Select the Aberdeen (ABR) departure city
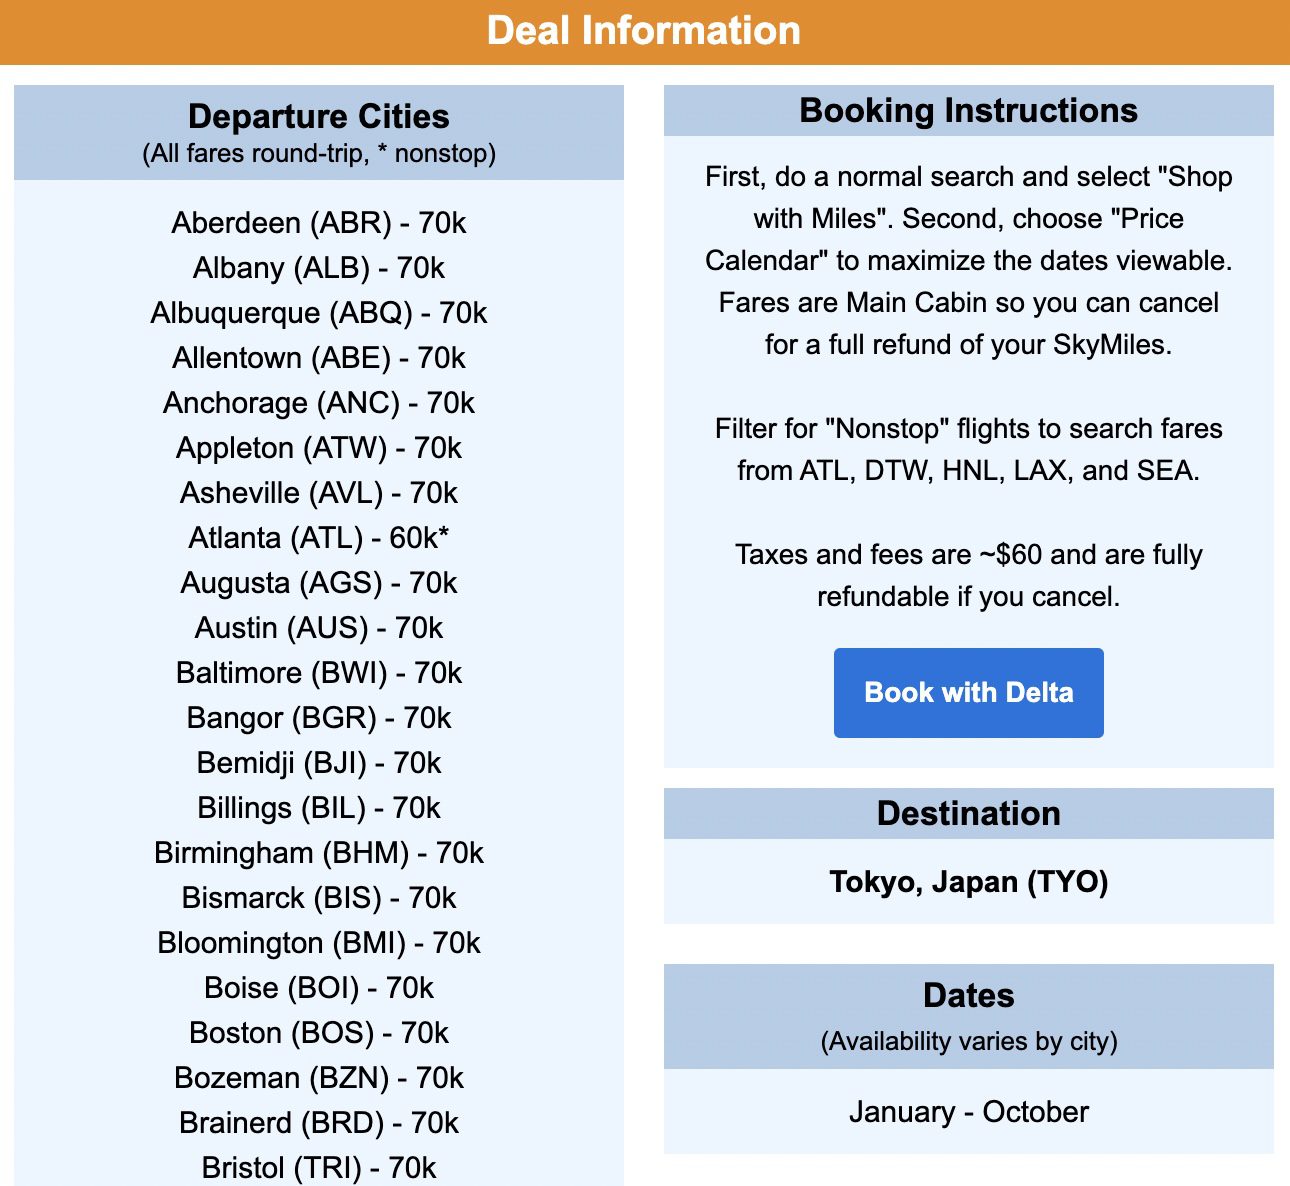The width and height of the screenshot is (1290, 1186). [318, 223]
